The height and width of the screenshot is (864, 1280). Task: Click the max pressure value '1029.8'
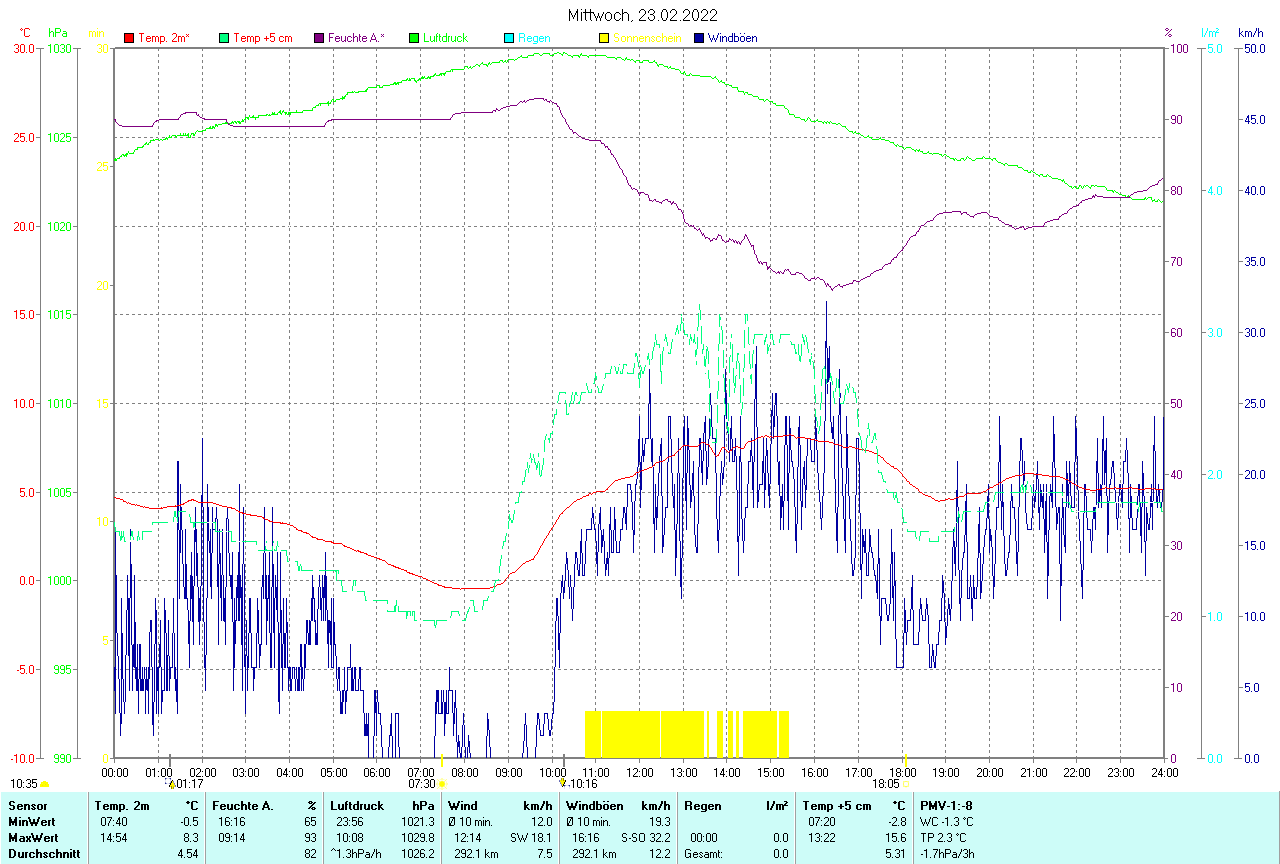point(418,837)
